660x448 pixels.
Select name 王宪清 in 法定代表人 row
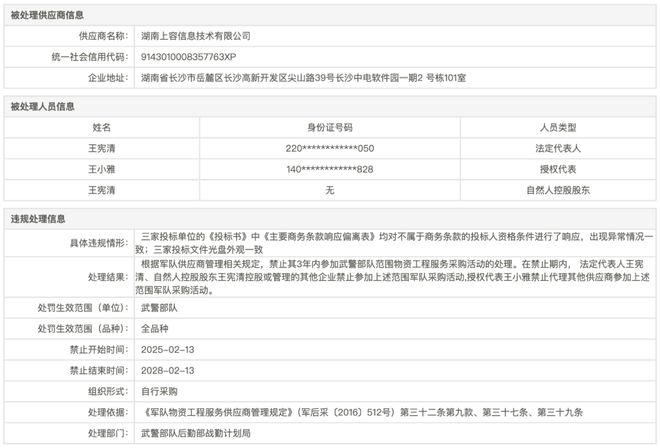101,148
